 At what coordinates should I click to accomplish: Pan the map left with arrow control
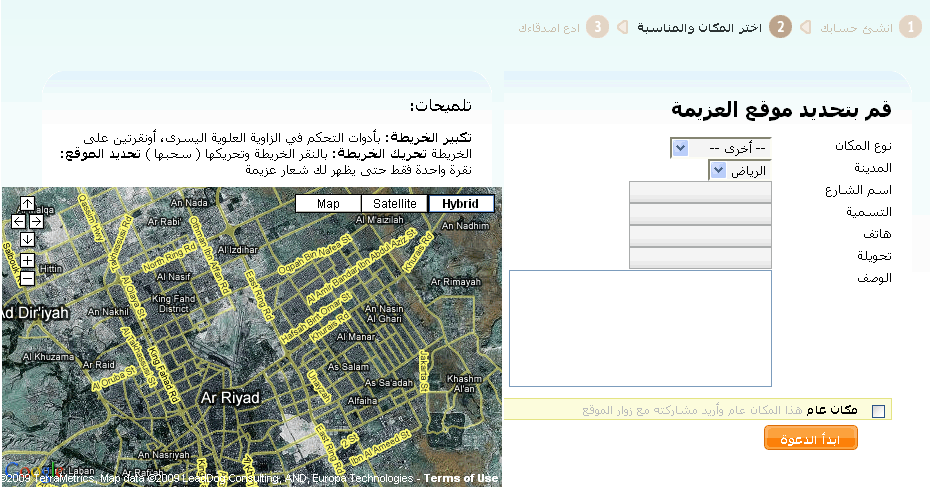pos(18,221)
